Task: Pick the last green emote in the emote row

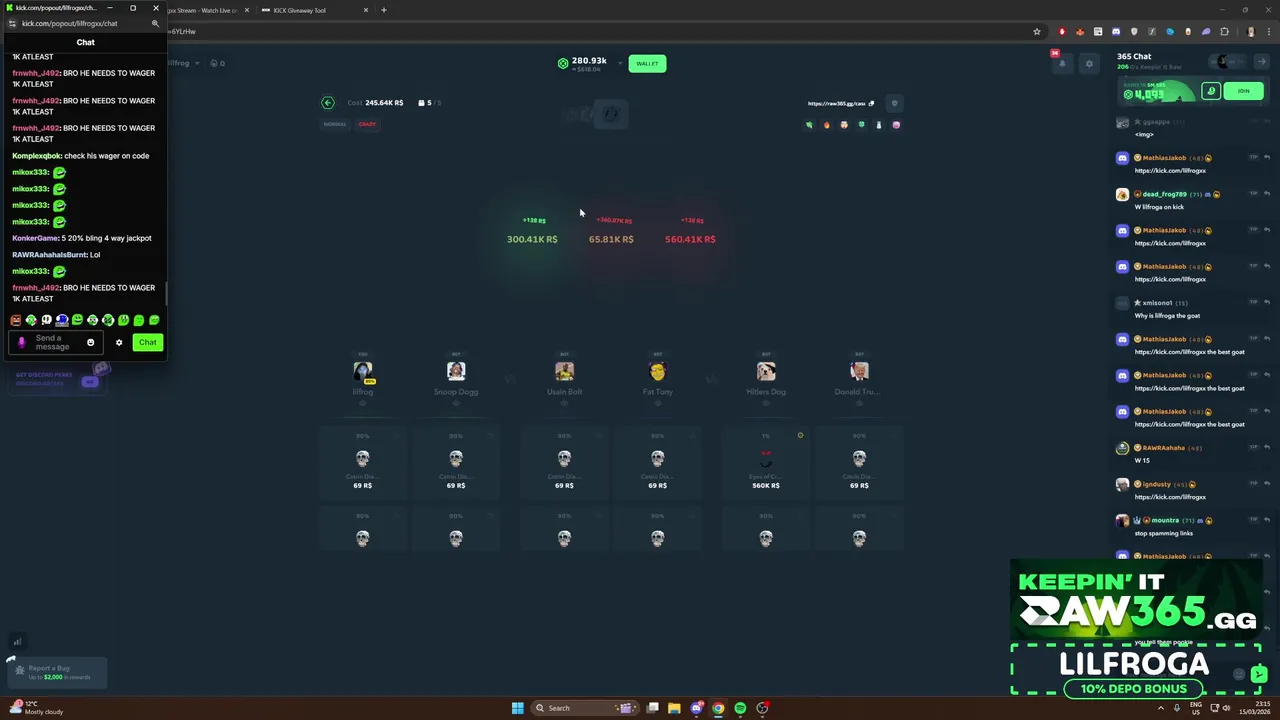Action: coord(154,320)
